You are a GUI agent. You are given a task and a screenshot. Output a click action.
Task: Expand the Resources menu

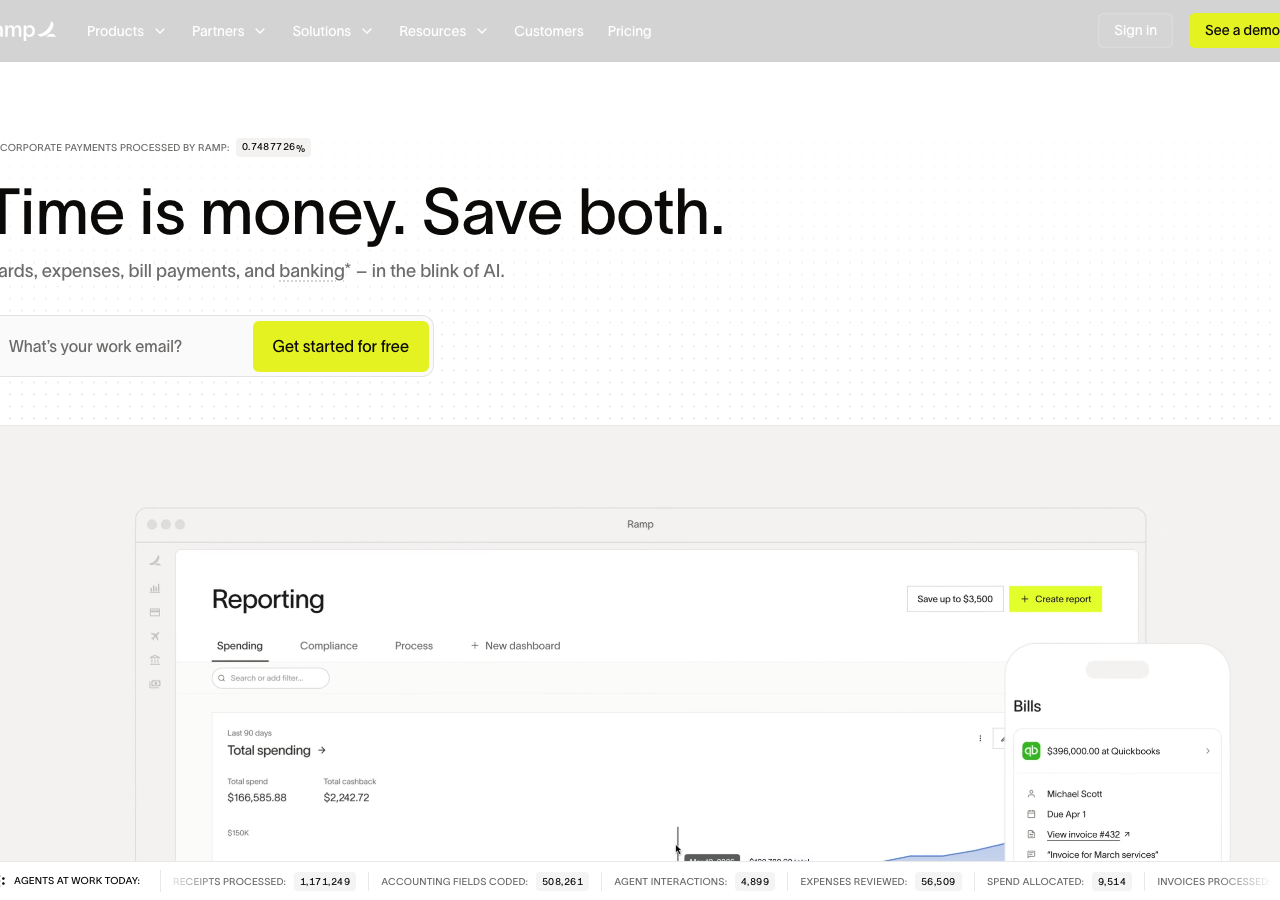coord(443,31)
